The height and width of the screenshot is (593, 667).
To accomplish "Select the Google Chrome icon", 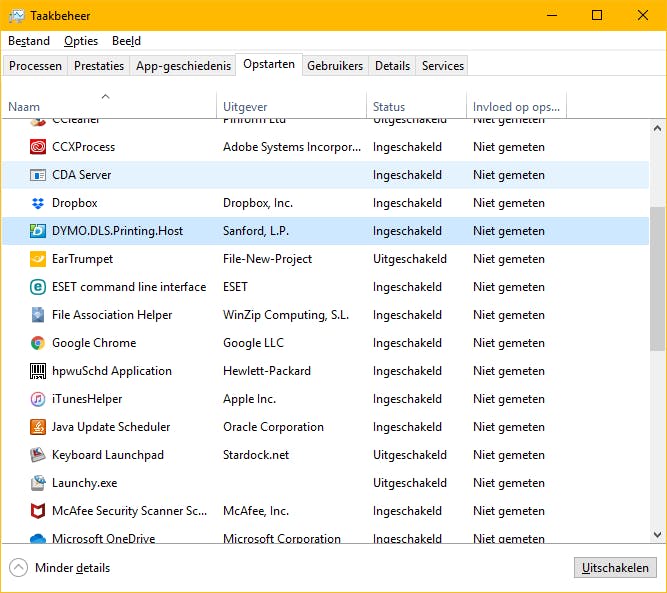I will tap(38, 343).
